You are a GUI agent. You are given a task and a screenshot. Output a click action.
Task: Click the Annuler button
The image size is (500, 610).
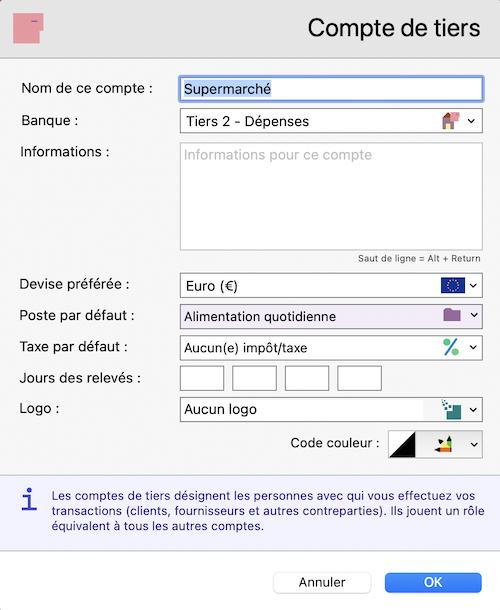click(322, 582)
